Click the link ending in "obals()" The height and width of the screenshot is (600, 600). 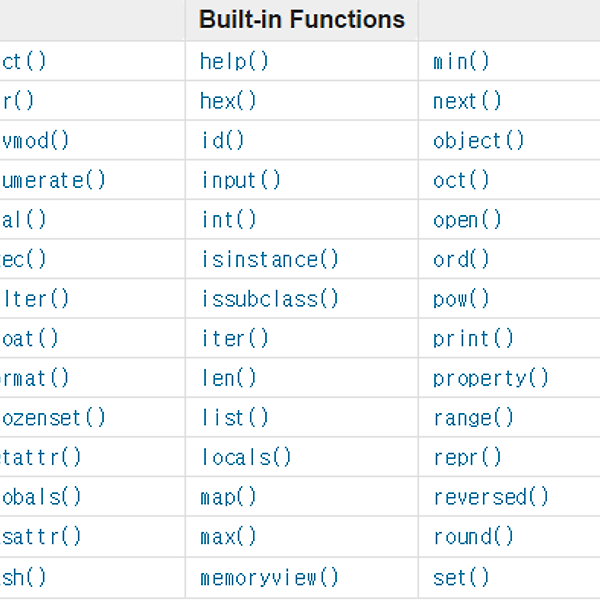point(41,498)
